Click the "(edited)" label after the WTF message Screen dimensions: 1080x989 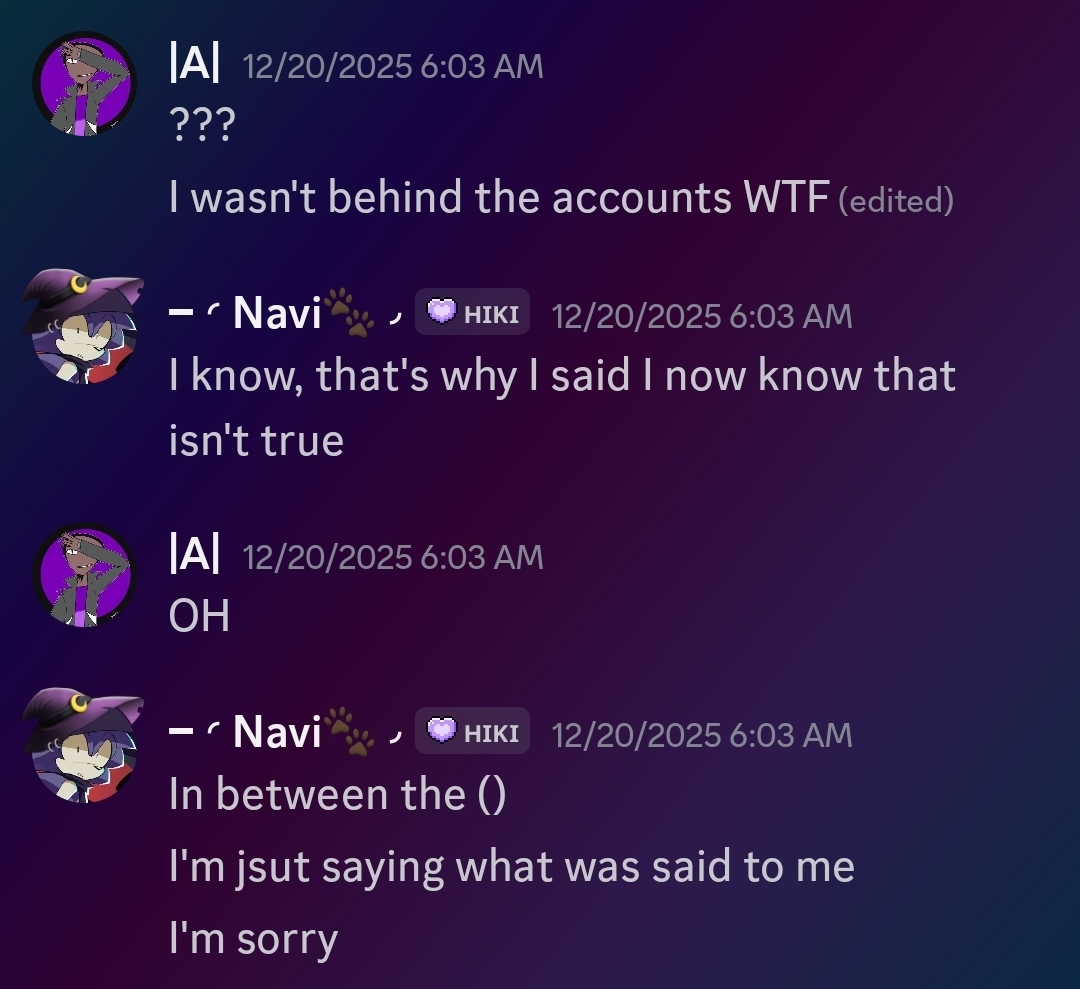coord(895,201)
